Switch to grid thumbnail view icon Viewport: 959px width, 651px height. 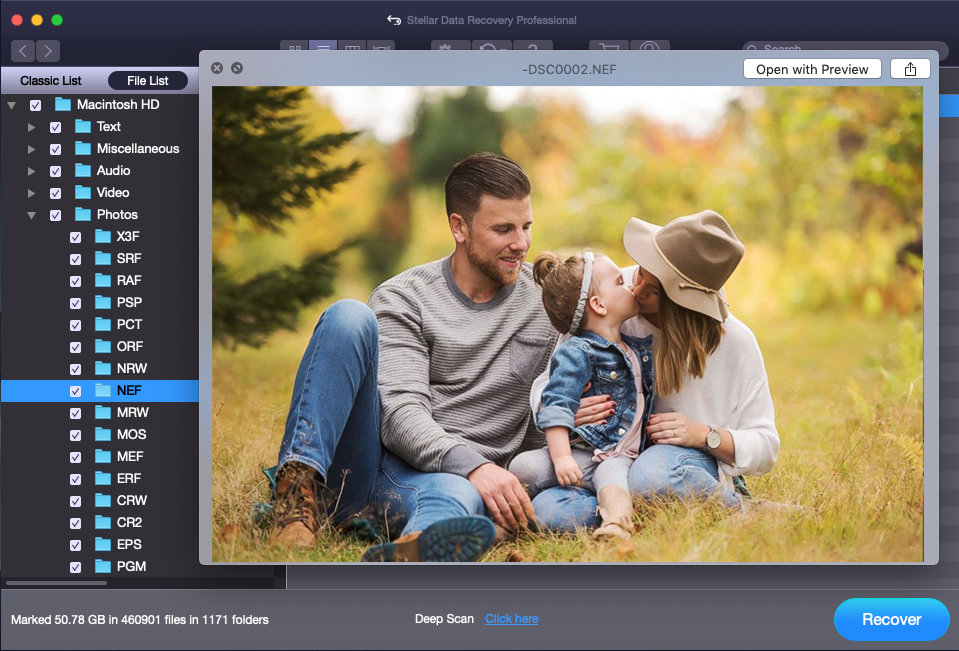(295, 47)
